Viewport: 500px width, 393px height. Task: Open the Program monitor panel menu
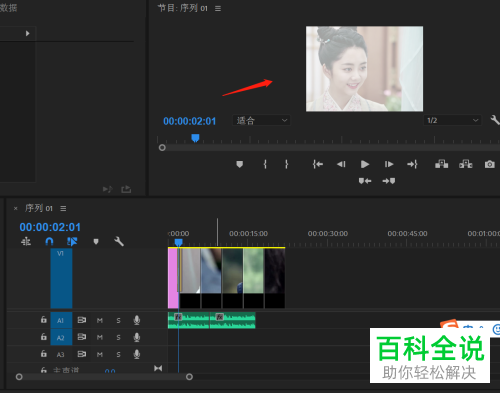tap(218, 8)
